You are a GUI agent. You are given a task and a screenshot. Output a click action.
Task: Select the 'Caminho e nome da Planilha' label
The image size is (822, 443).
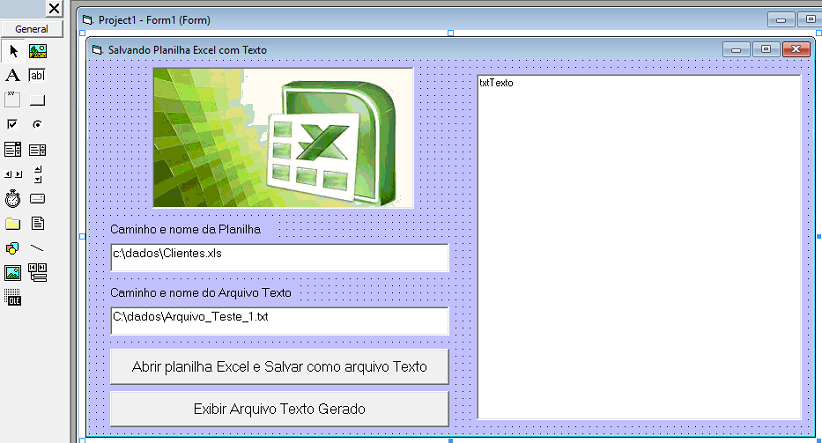click(186, 230)
